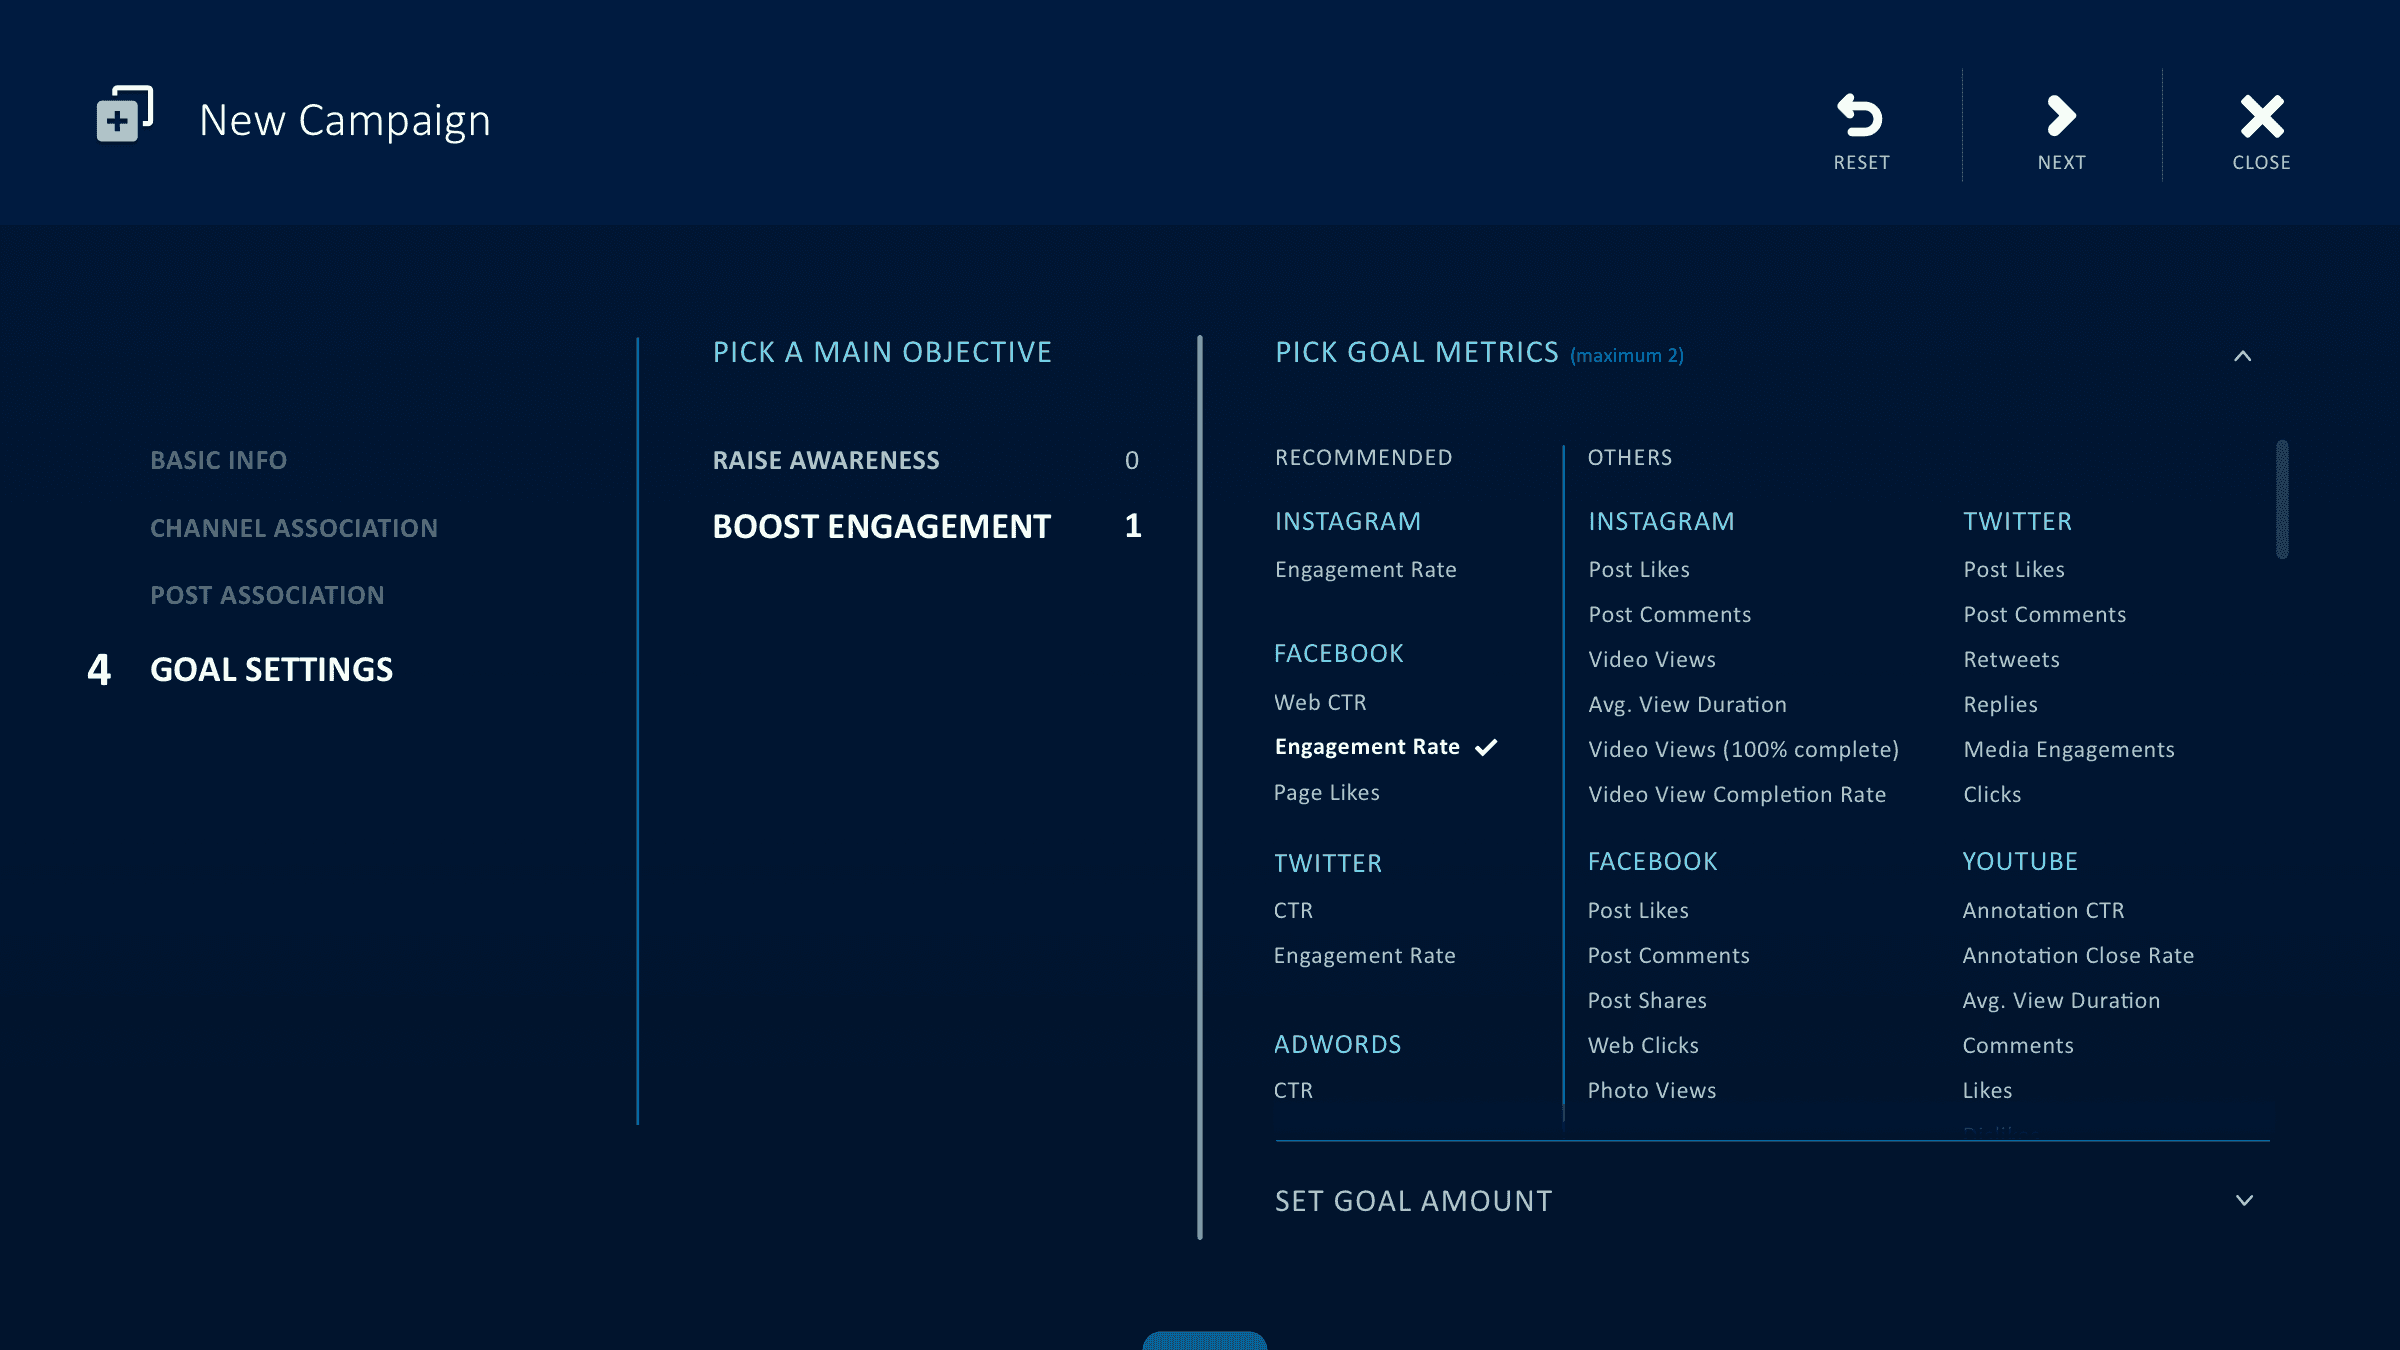Click the Close X icon
The height and width of the screenshot is (1350, 2400).
point(2261,116)
